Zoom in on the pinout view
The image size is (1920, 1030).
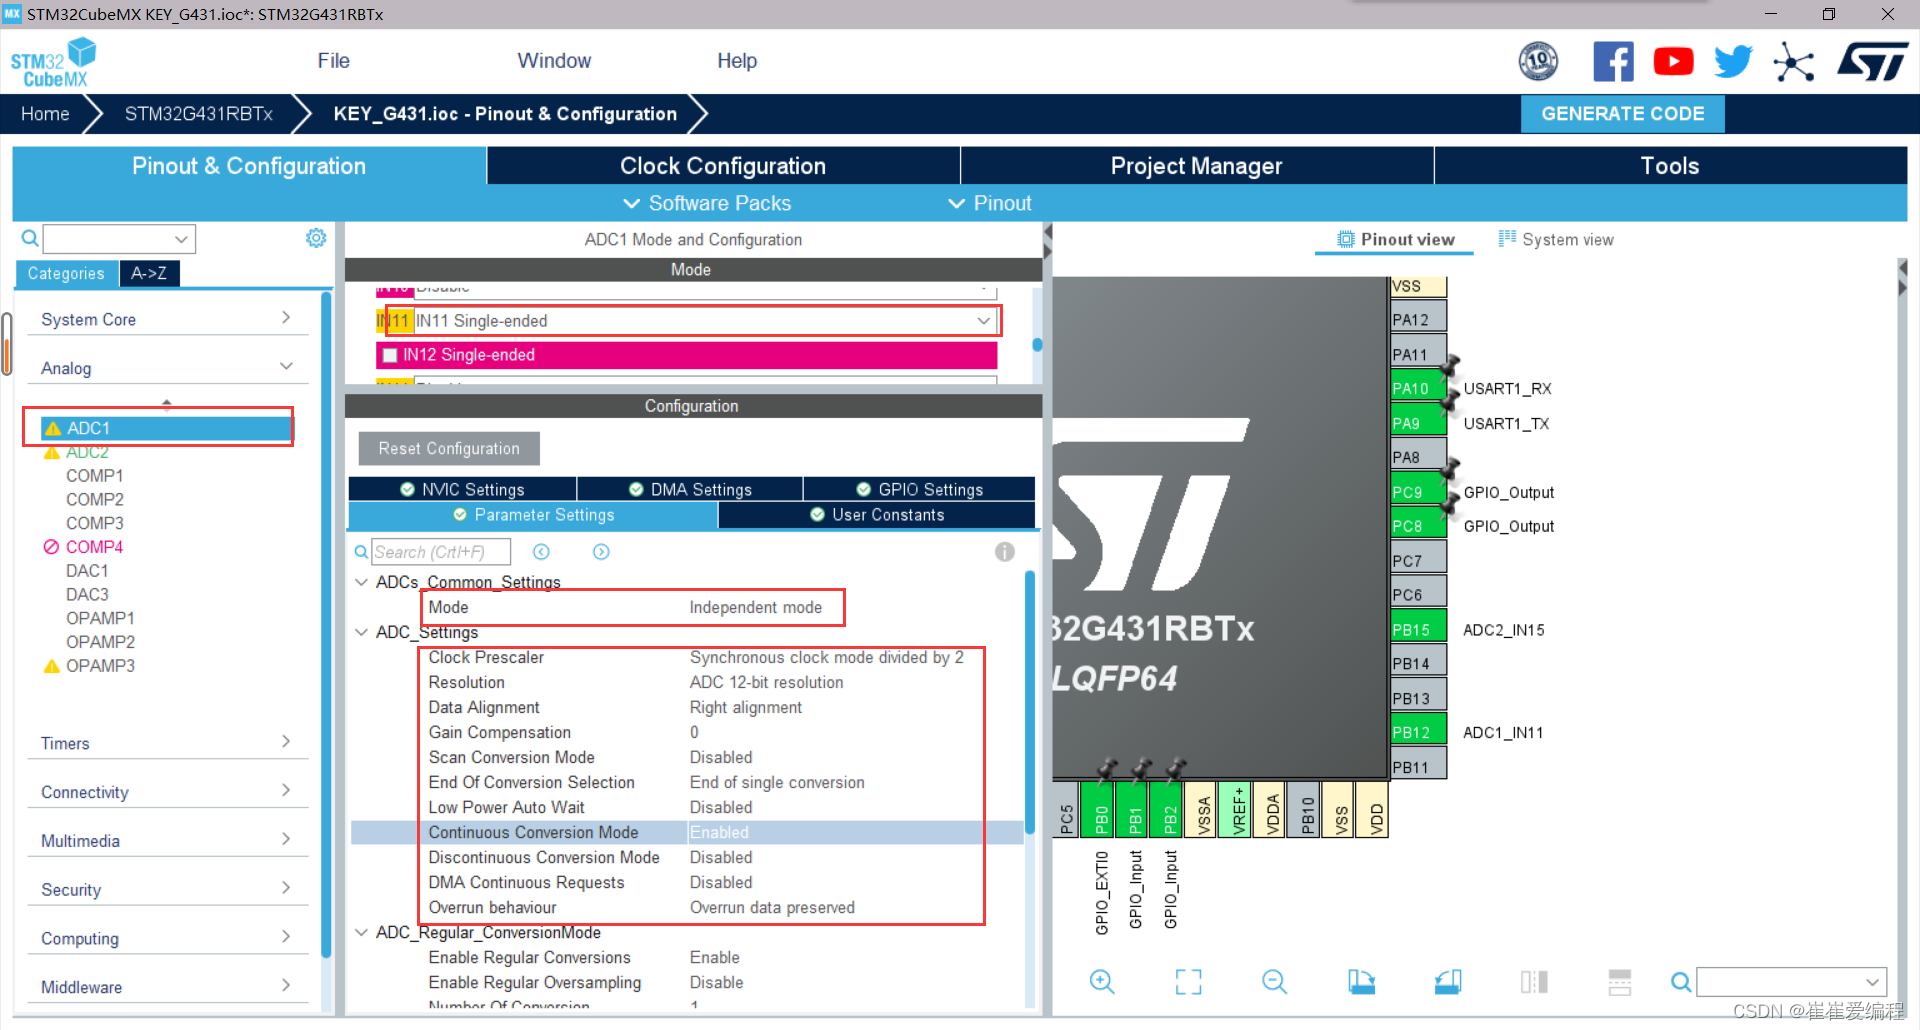click(1102, 982)
